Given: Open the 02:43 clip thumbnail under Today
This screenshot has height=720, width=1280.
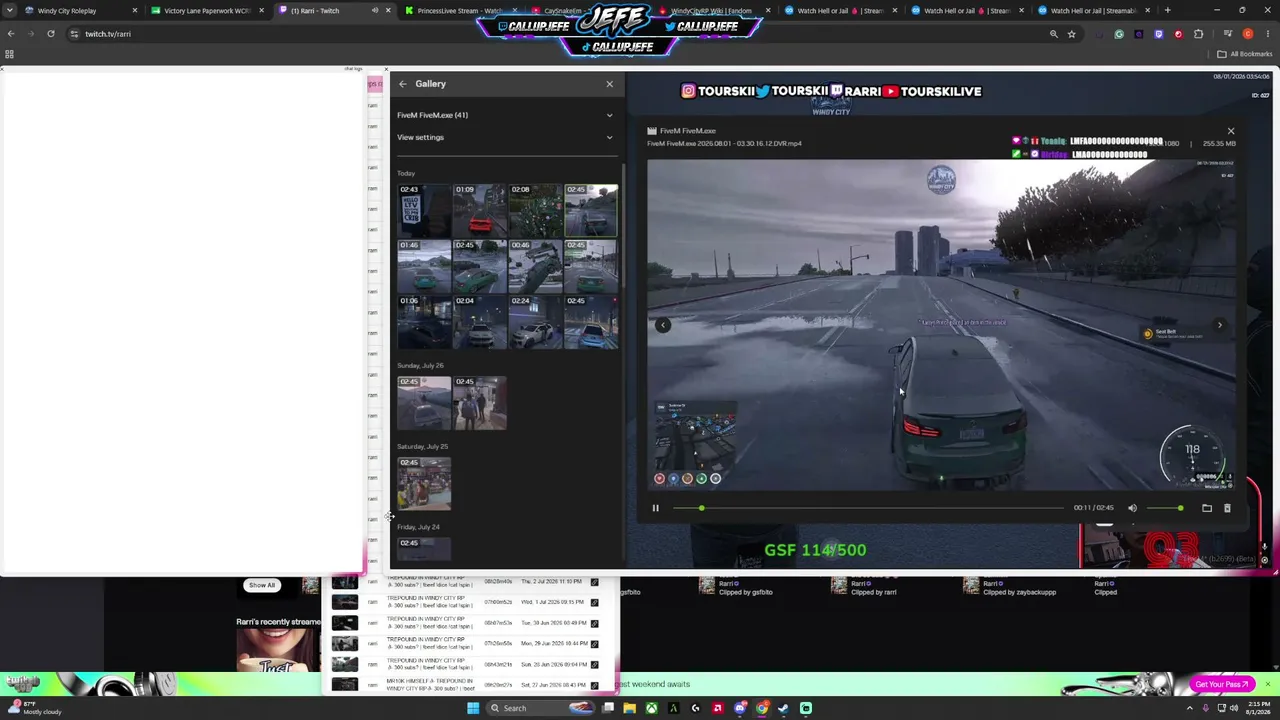Looking at the screenshot, I should [x=424, y=209].
